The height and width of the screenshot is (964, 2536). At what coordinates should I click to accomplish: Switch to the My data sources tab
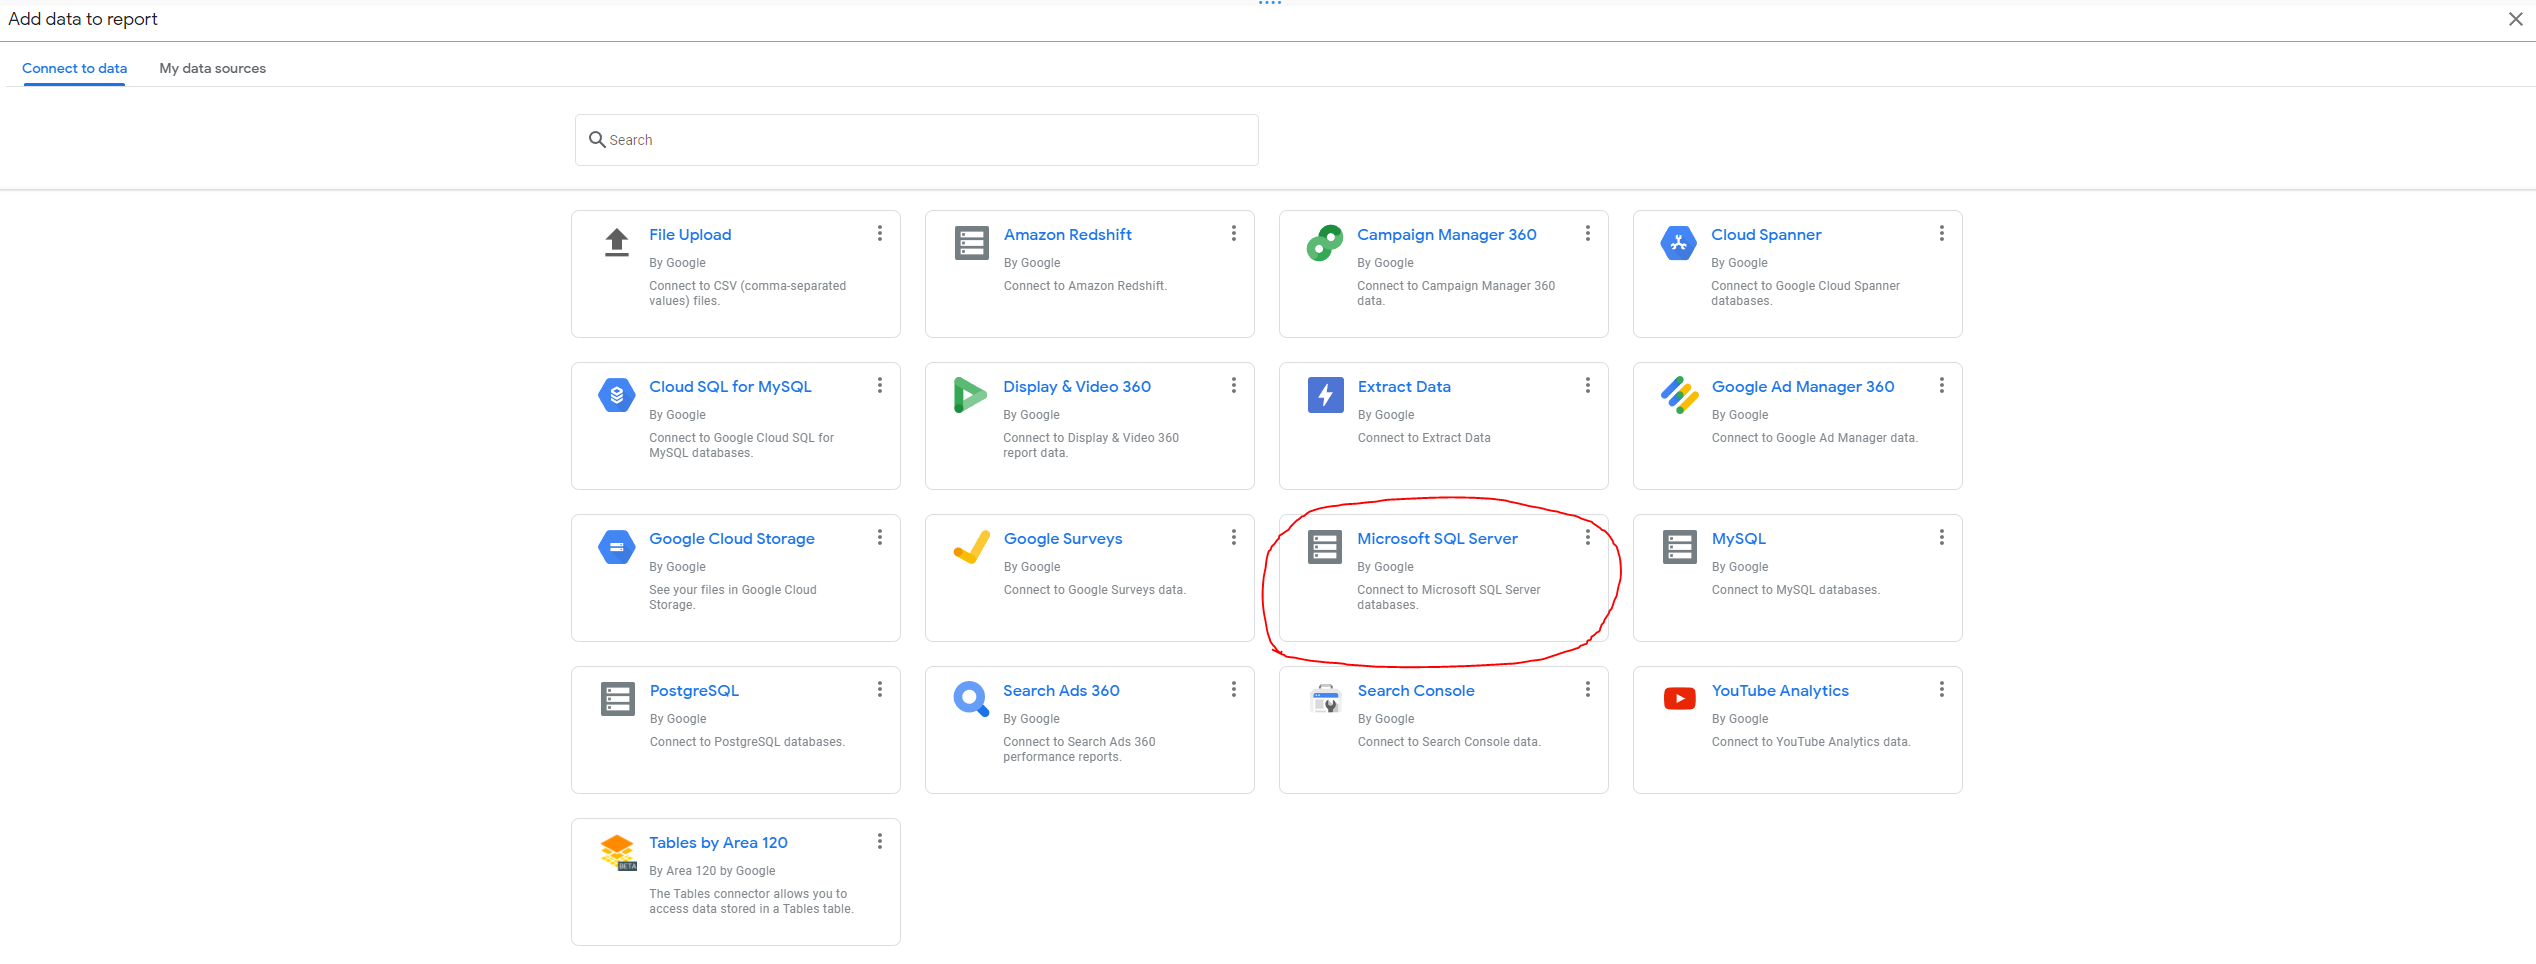(x=212, y=68)
